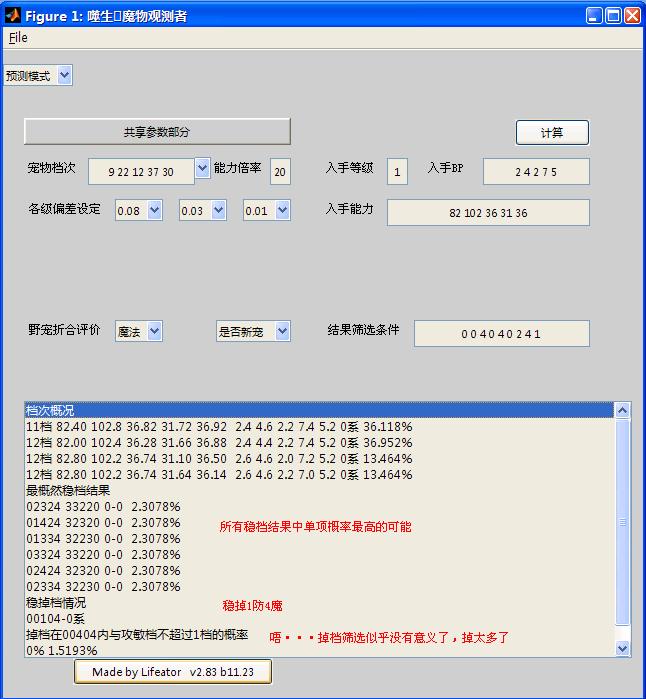The image size is (646, 699).
Task: Click the Made by Lifeator version button
Action: (172, 672)
